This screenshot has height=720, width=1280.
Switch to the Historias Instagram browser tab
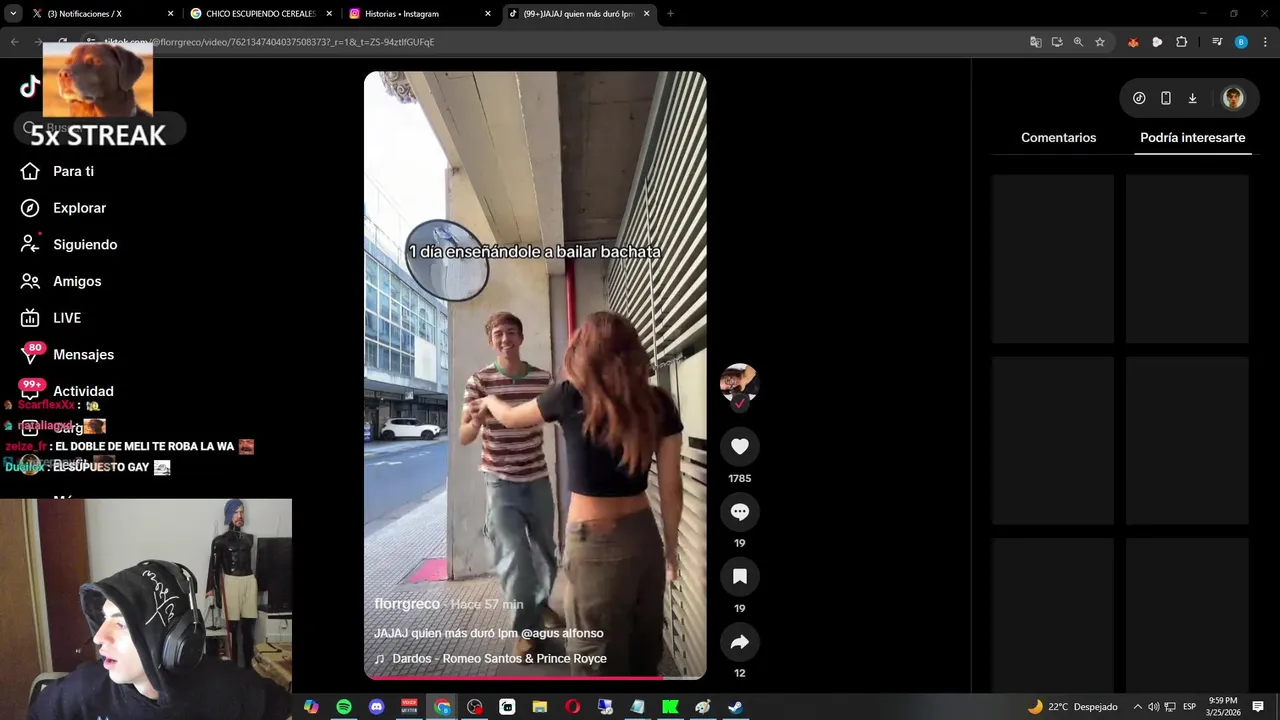coord(420,14)
